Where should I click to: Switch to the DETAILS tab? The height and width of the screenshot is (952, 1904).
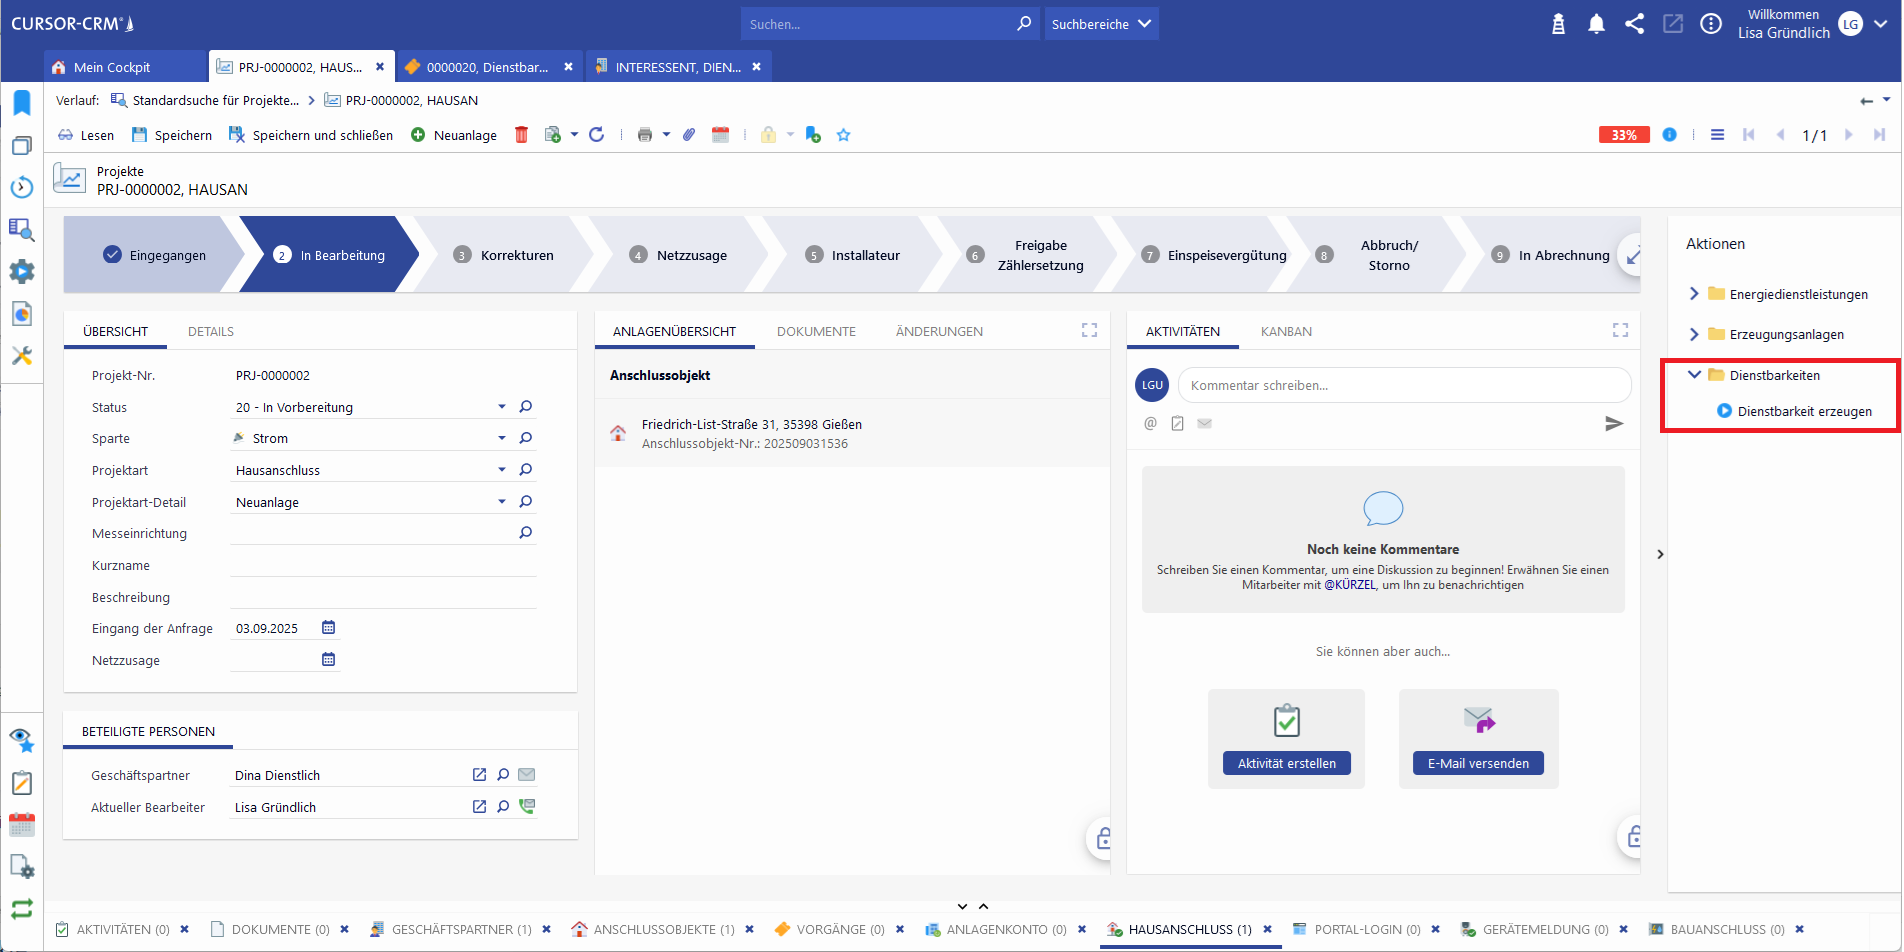(x=211, y=332)
